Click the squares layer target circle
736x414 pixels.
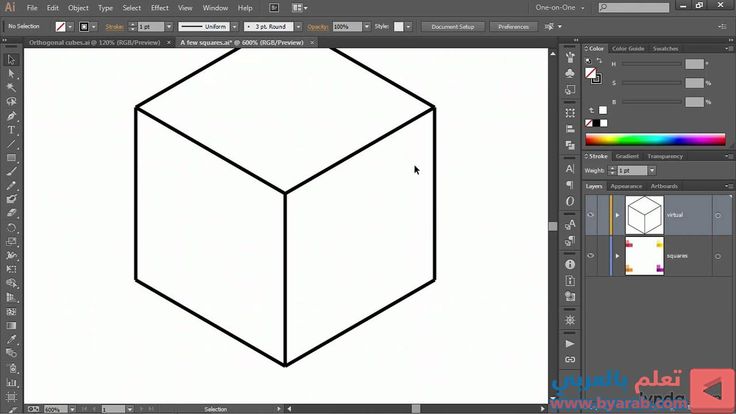click(x=718, y=256)
